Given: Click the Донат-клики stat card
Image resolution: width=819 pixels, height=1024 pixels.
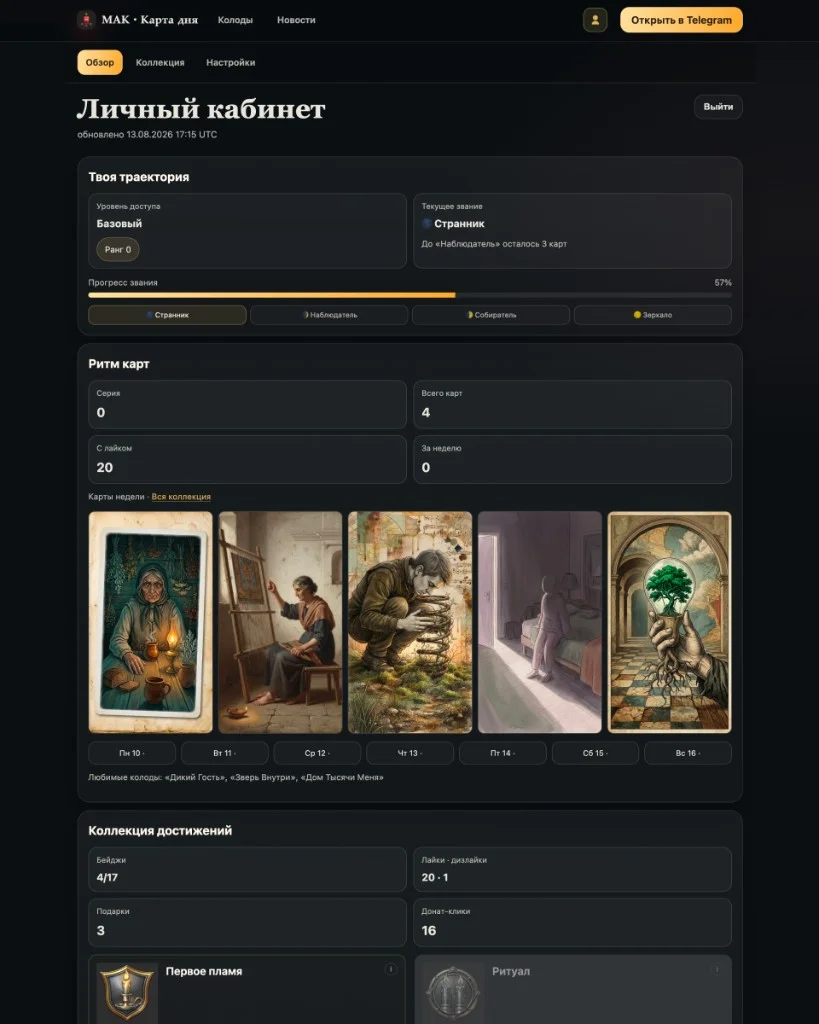Looking at the screenshot, I should (x=573, y=923).
